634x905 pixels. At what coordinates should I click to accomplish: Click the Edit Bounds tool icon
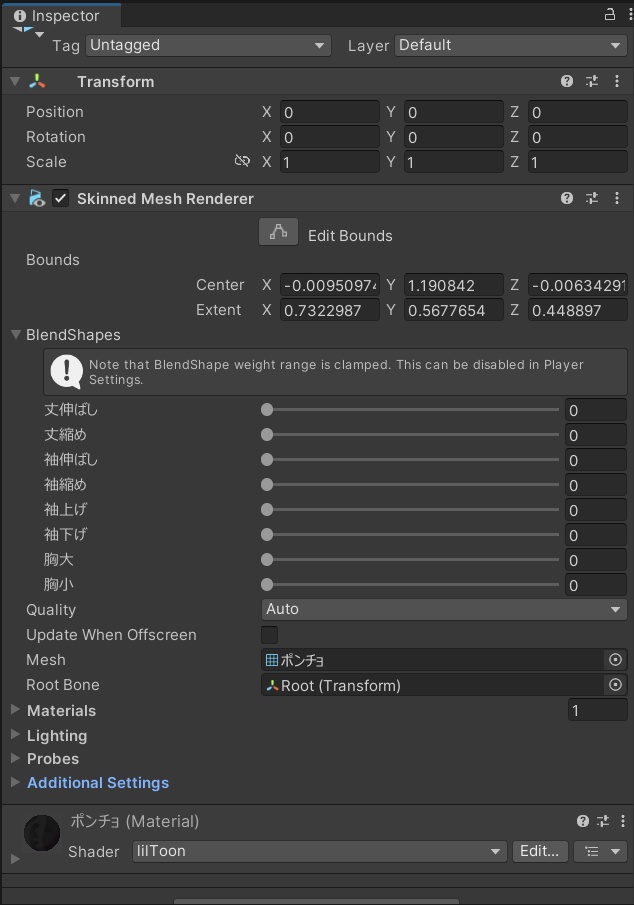click(278, 231)
